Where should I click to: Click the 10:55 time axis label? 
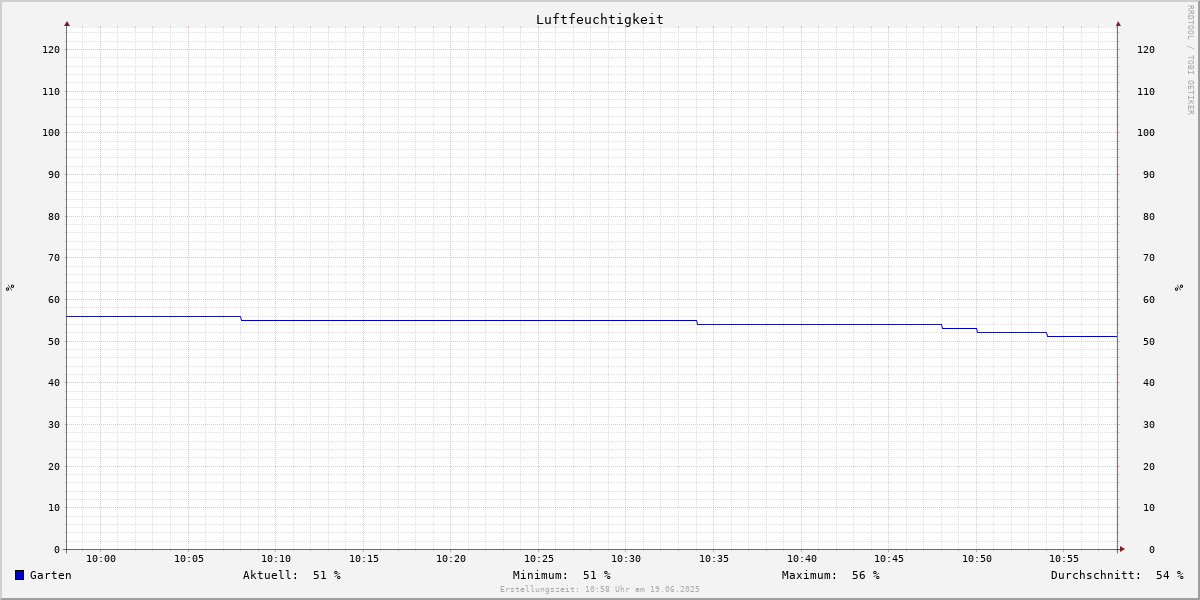pyautogui.click(x=1064, y=559)
